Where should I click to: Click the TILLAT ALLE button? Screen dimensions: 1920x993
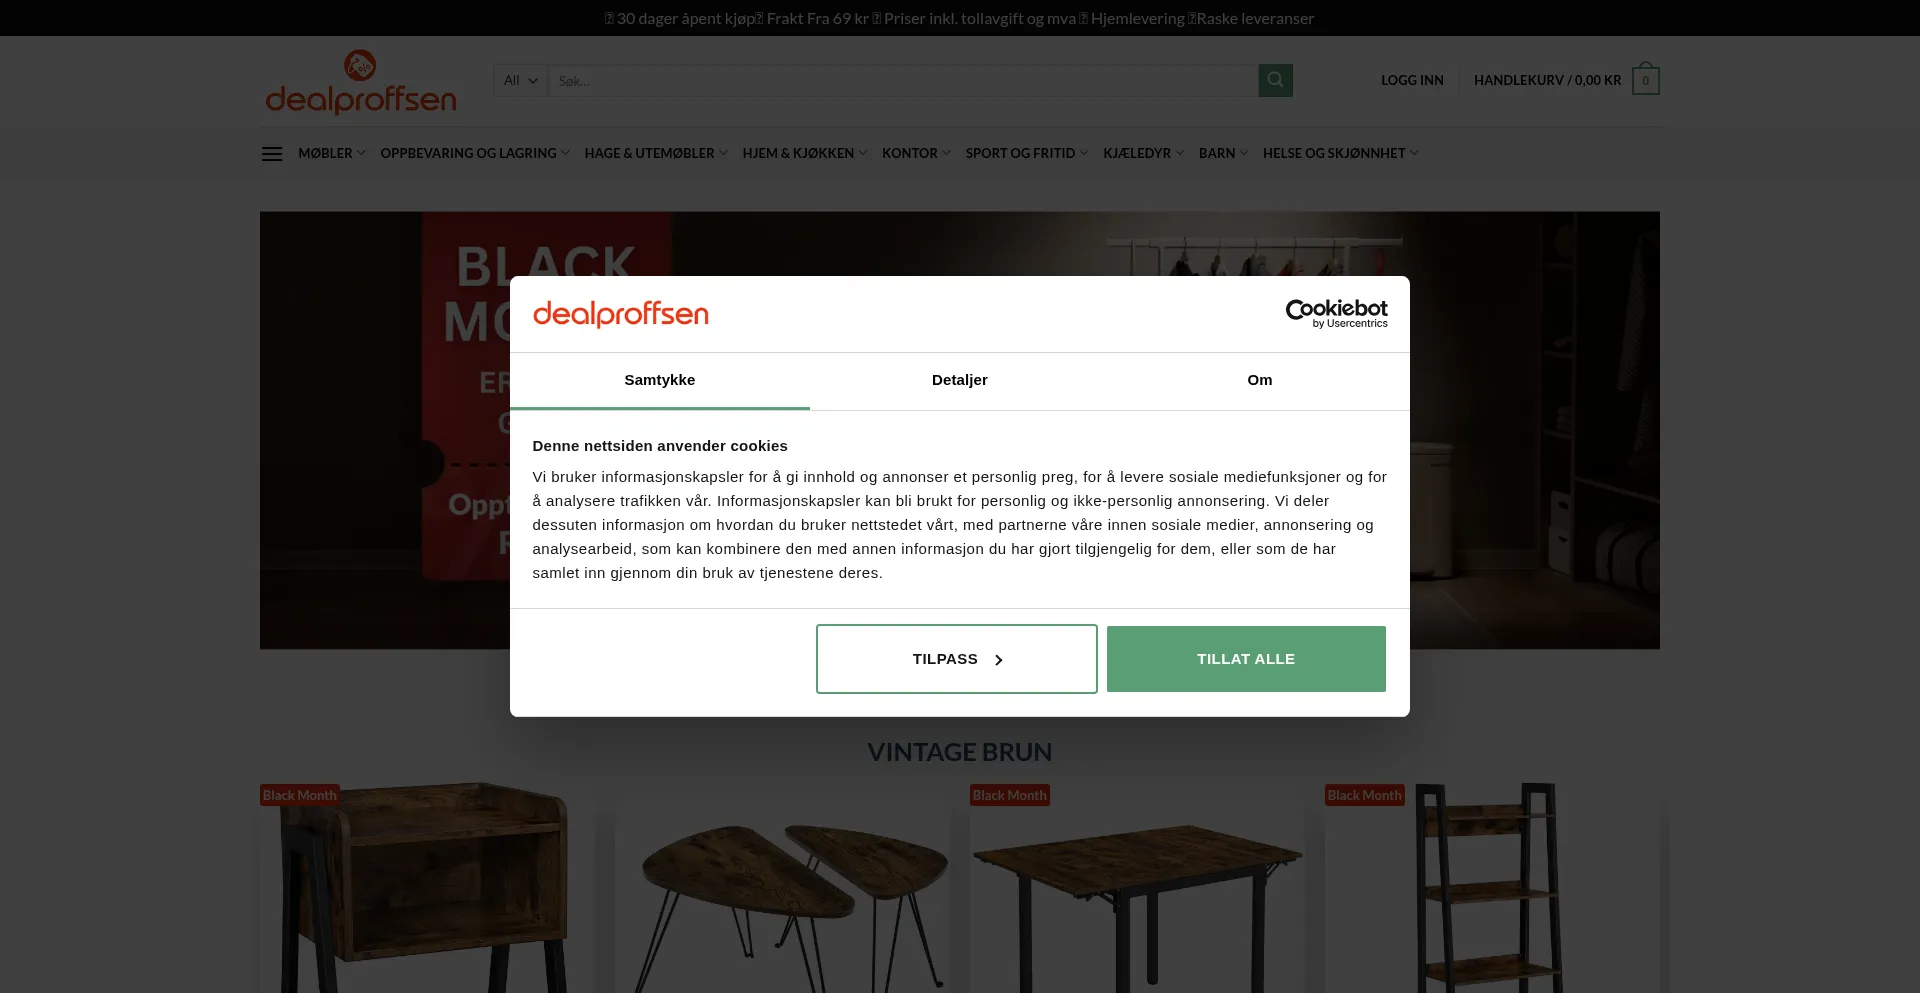(x=1246, y=659)
